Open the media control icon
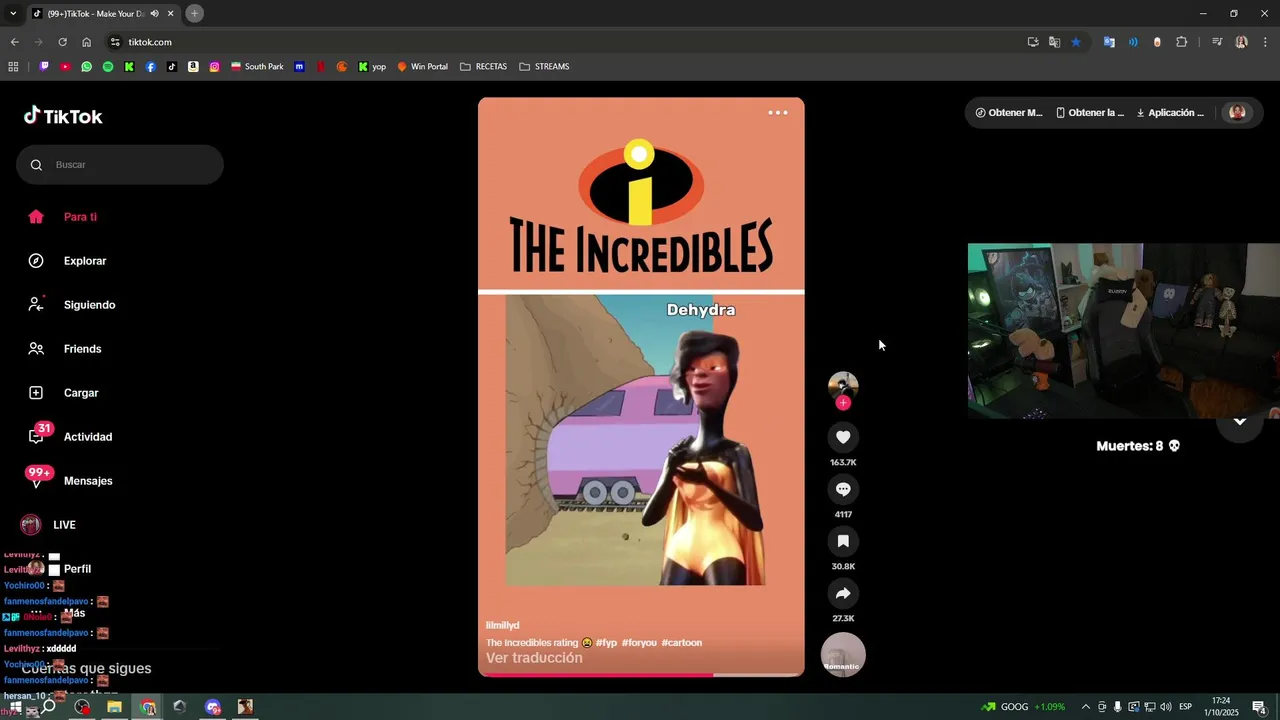The image size is (1280, 720). pyautogui.click(x=1217, y=42)
